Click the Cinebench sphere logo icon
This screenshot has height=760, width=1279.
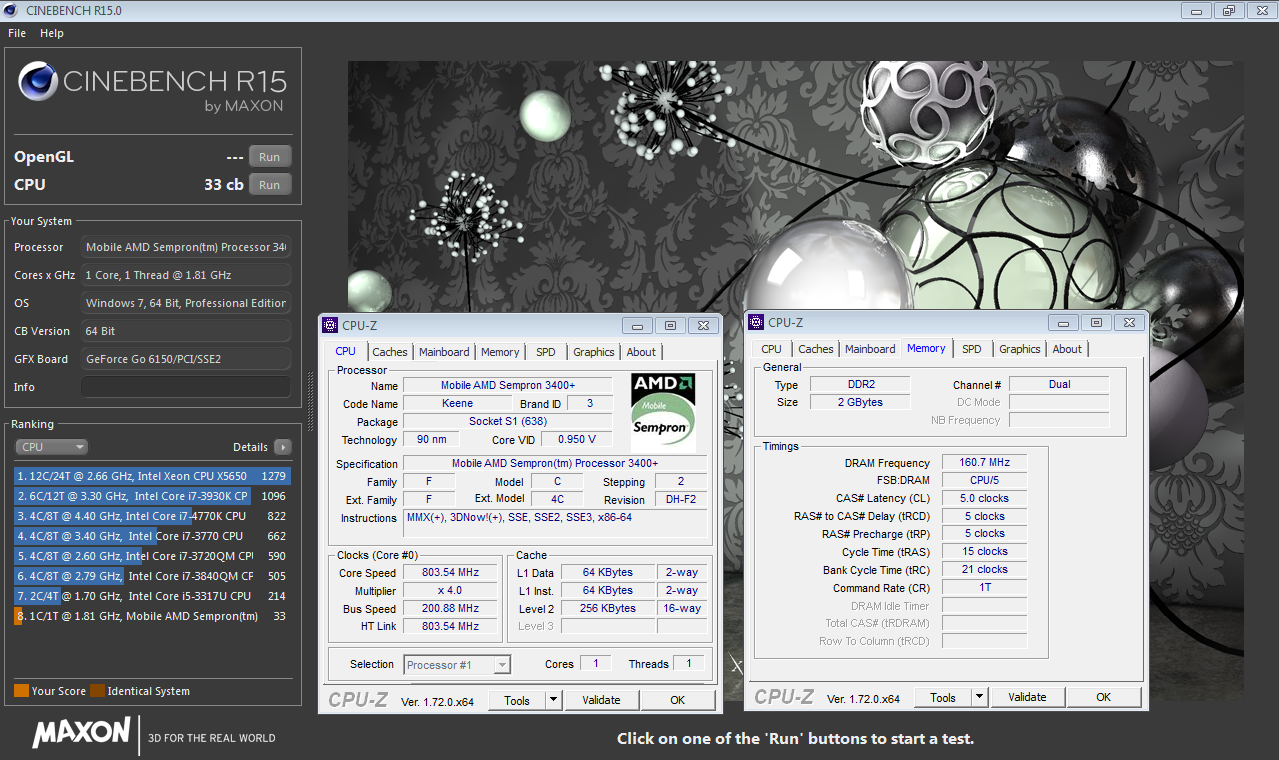[x=38, y=81]
